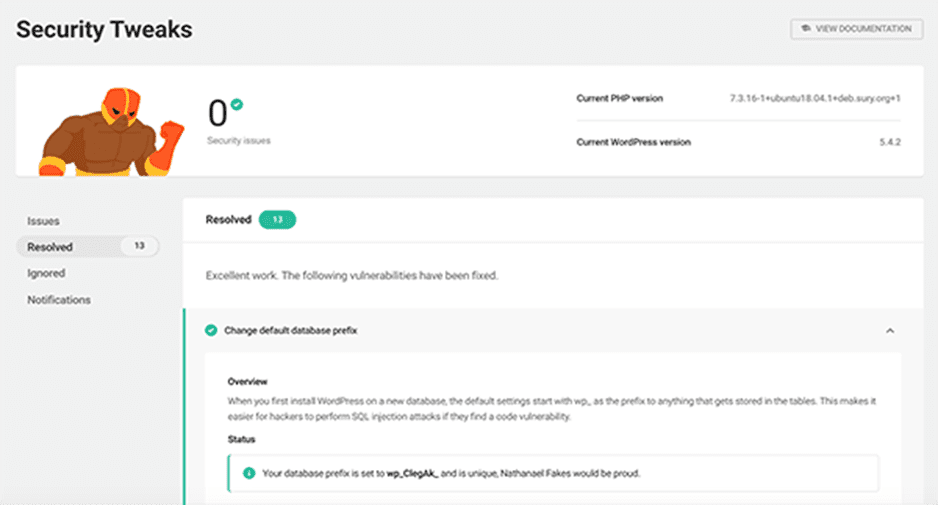This screenshot has width=938, height=505.
Task: Click the green 13 pill next to the Resolved heading
Action: click(x=278, y=220)
